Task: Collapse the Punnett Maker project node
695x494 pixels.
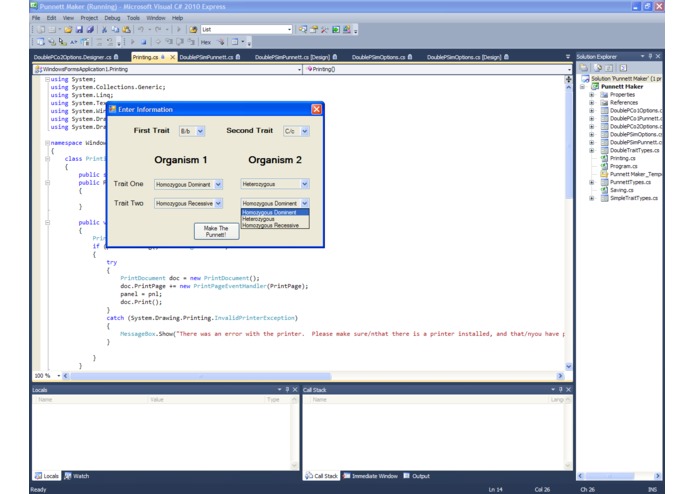Action: pyautogui.click(x=582, y=86)
